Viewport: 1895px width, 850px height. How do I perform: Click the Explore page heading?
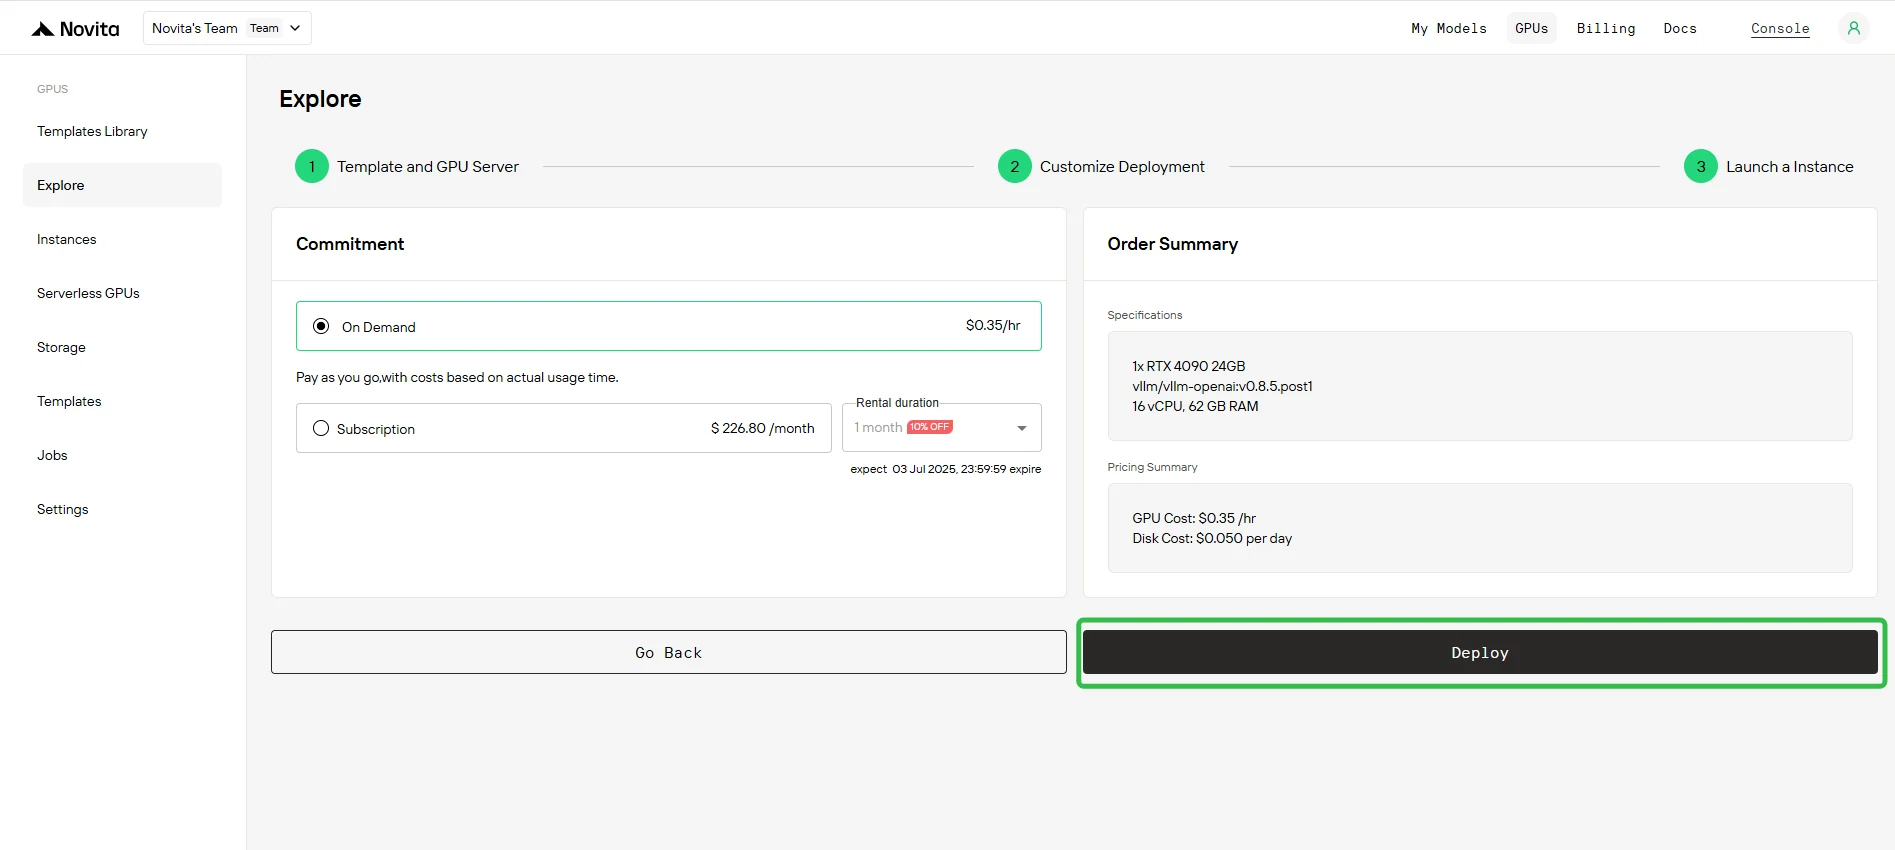[x=320, y=99]
